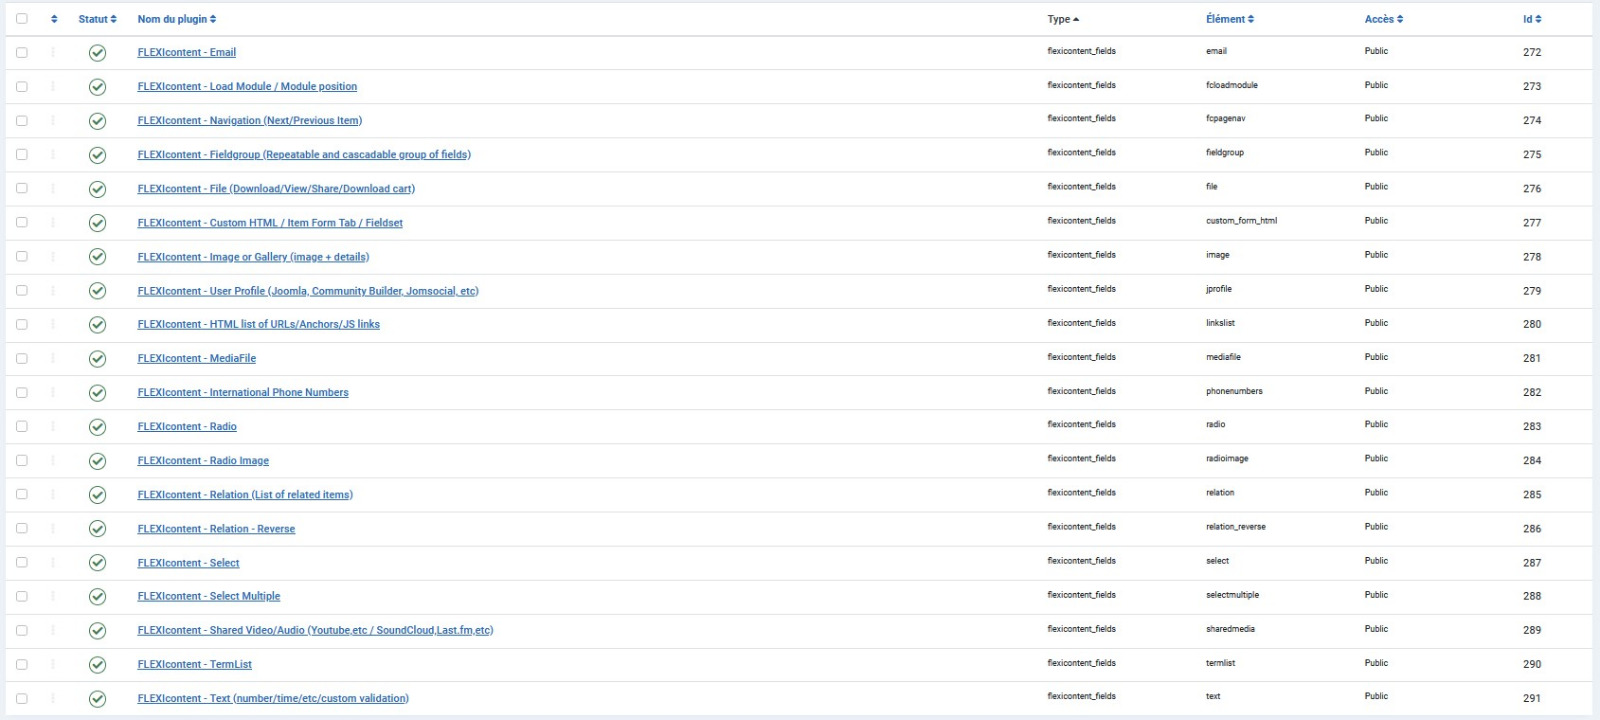Sort by Id column header
Image resolution: width=1600 pixels, height=720 pixels.
click(1532, 19)
